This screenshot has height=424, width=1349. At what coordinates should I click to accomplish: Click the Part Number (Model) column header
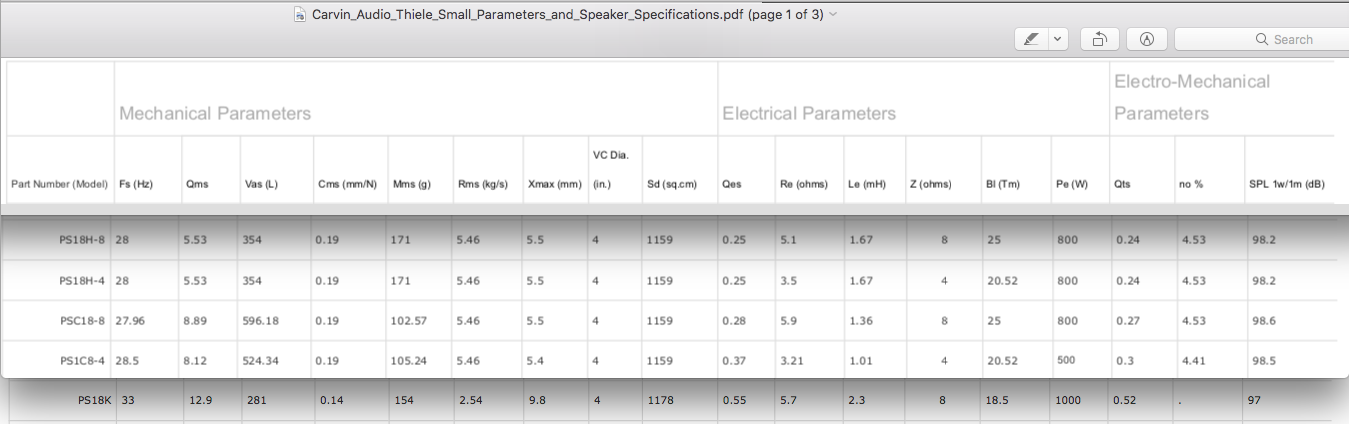coord(59,184)
